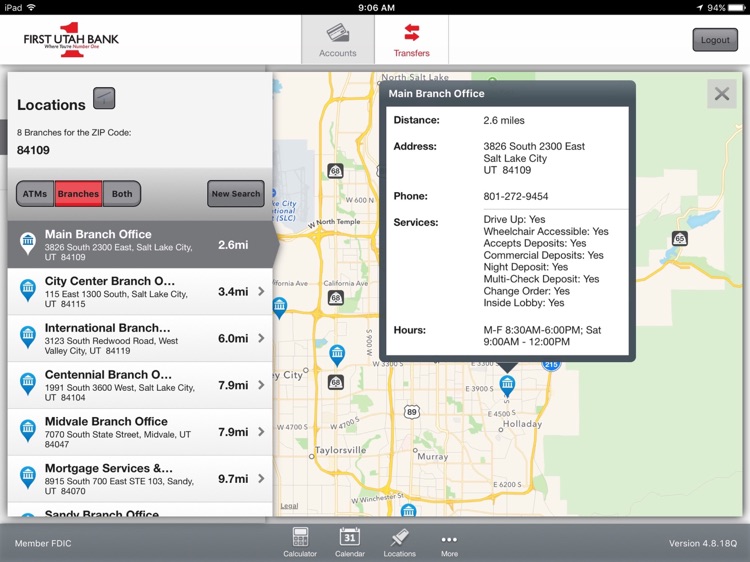Click Midvale Branch Office row name
The image size is (750, 562).
tap(106, 421)
